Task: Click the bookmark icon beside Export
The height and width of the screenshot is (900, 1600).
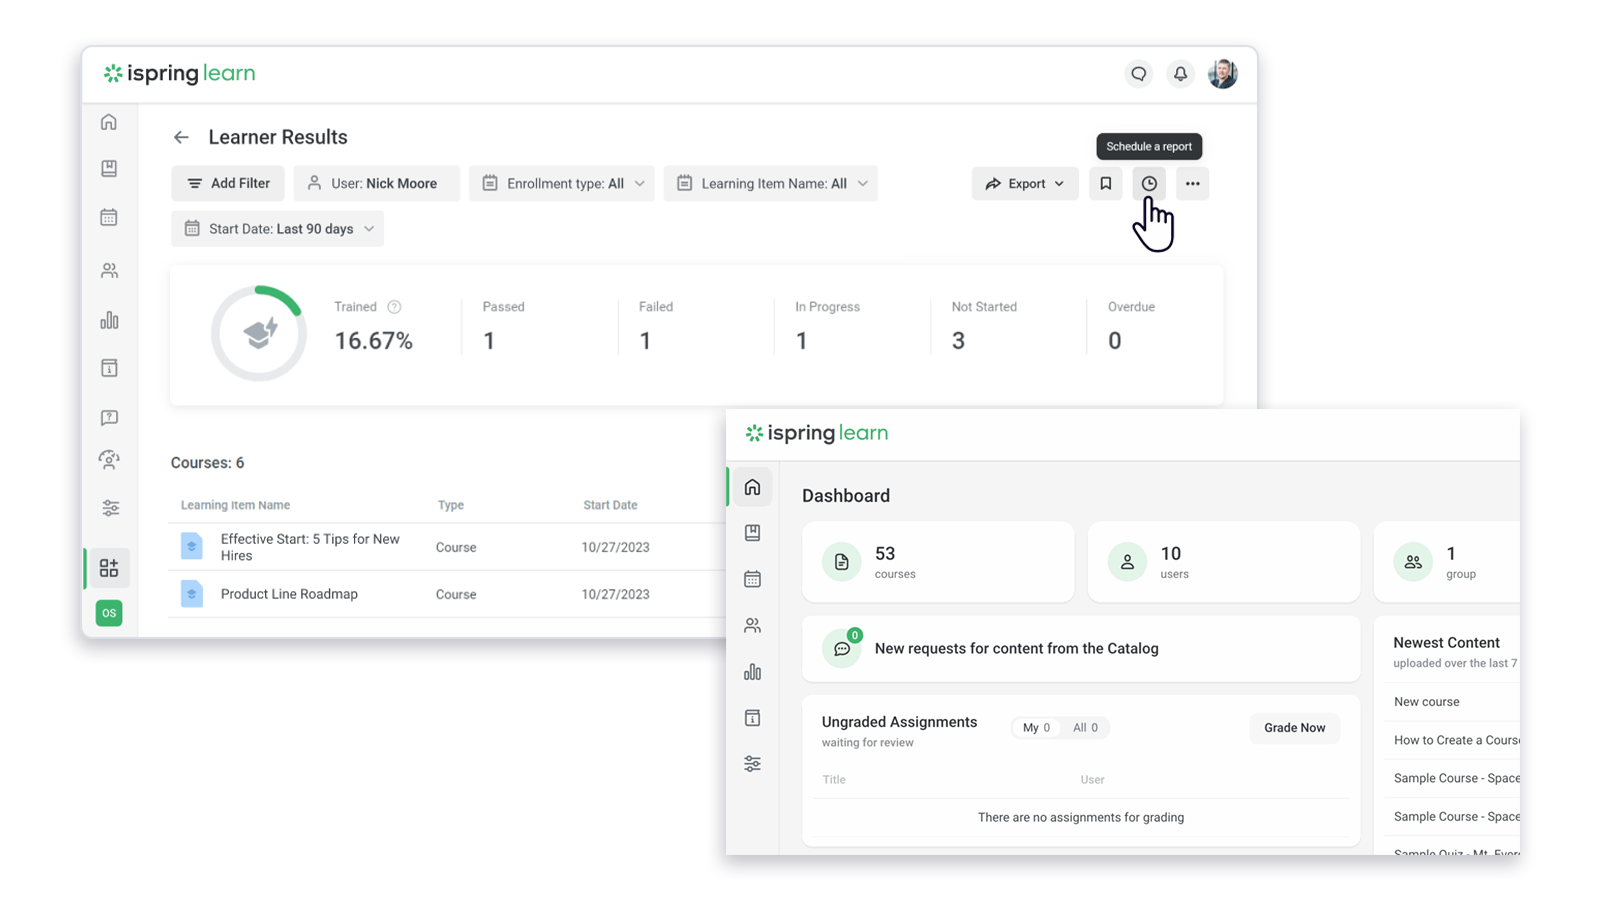Action: tap(1105, 184)
